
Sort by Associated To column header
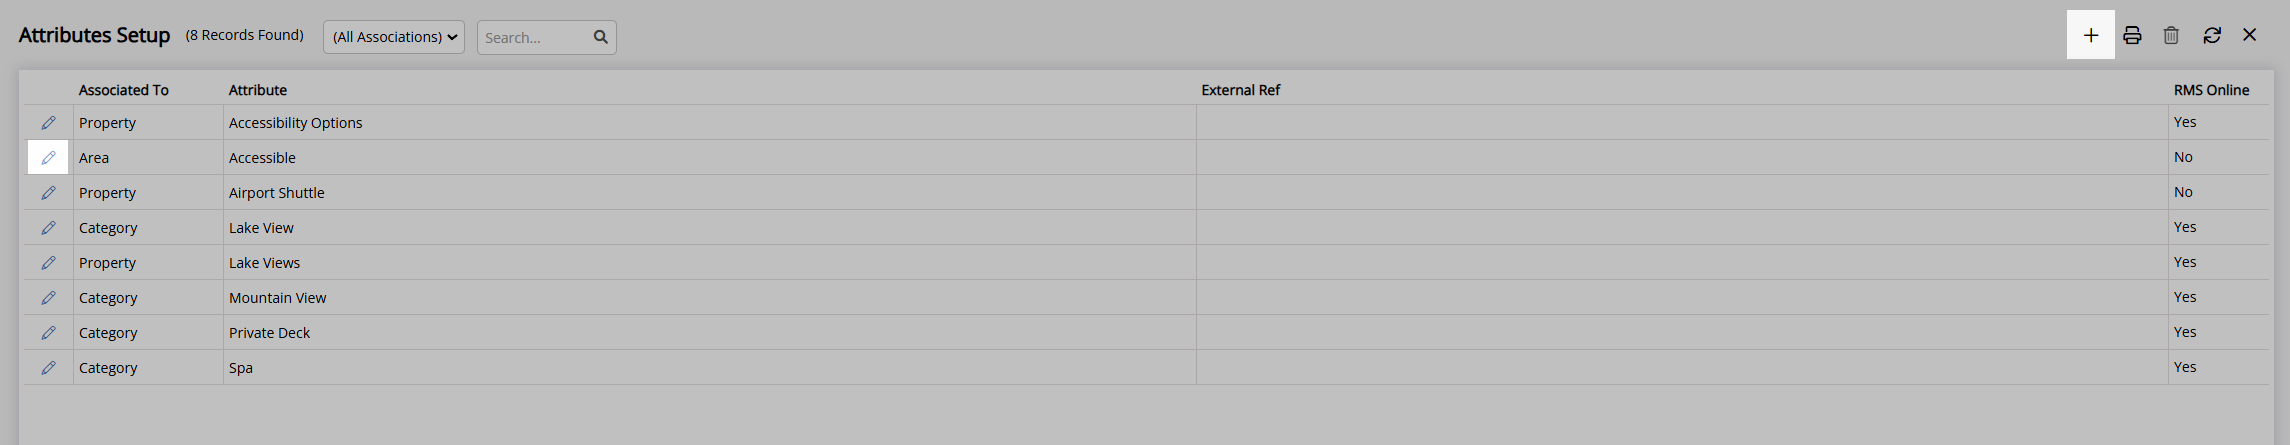pyautogui.click(x=124, y=90)
